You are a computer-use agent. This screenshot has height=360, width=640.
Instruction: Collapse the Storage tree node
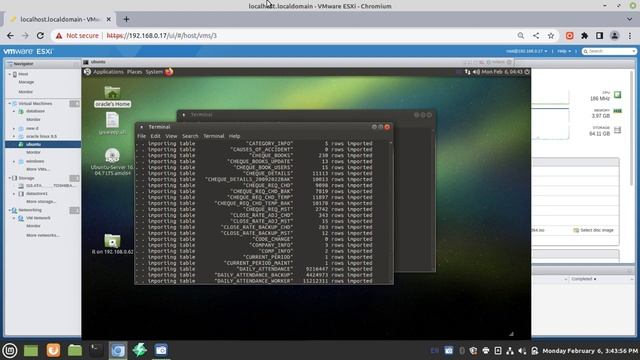coord(10,178)
